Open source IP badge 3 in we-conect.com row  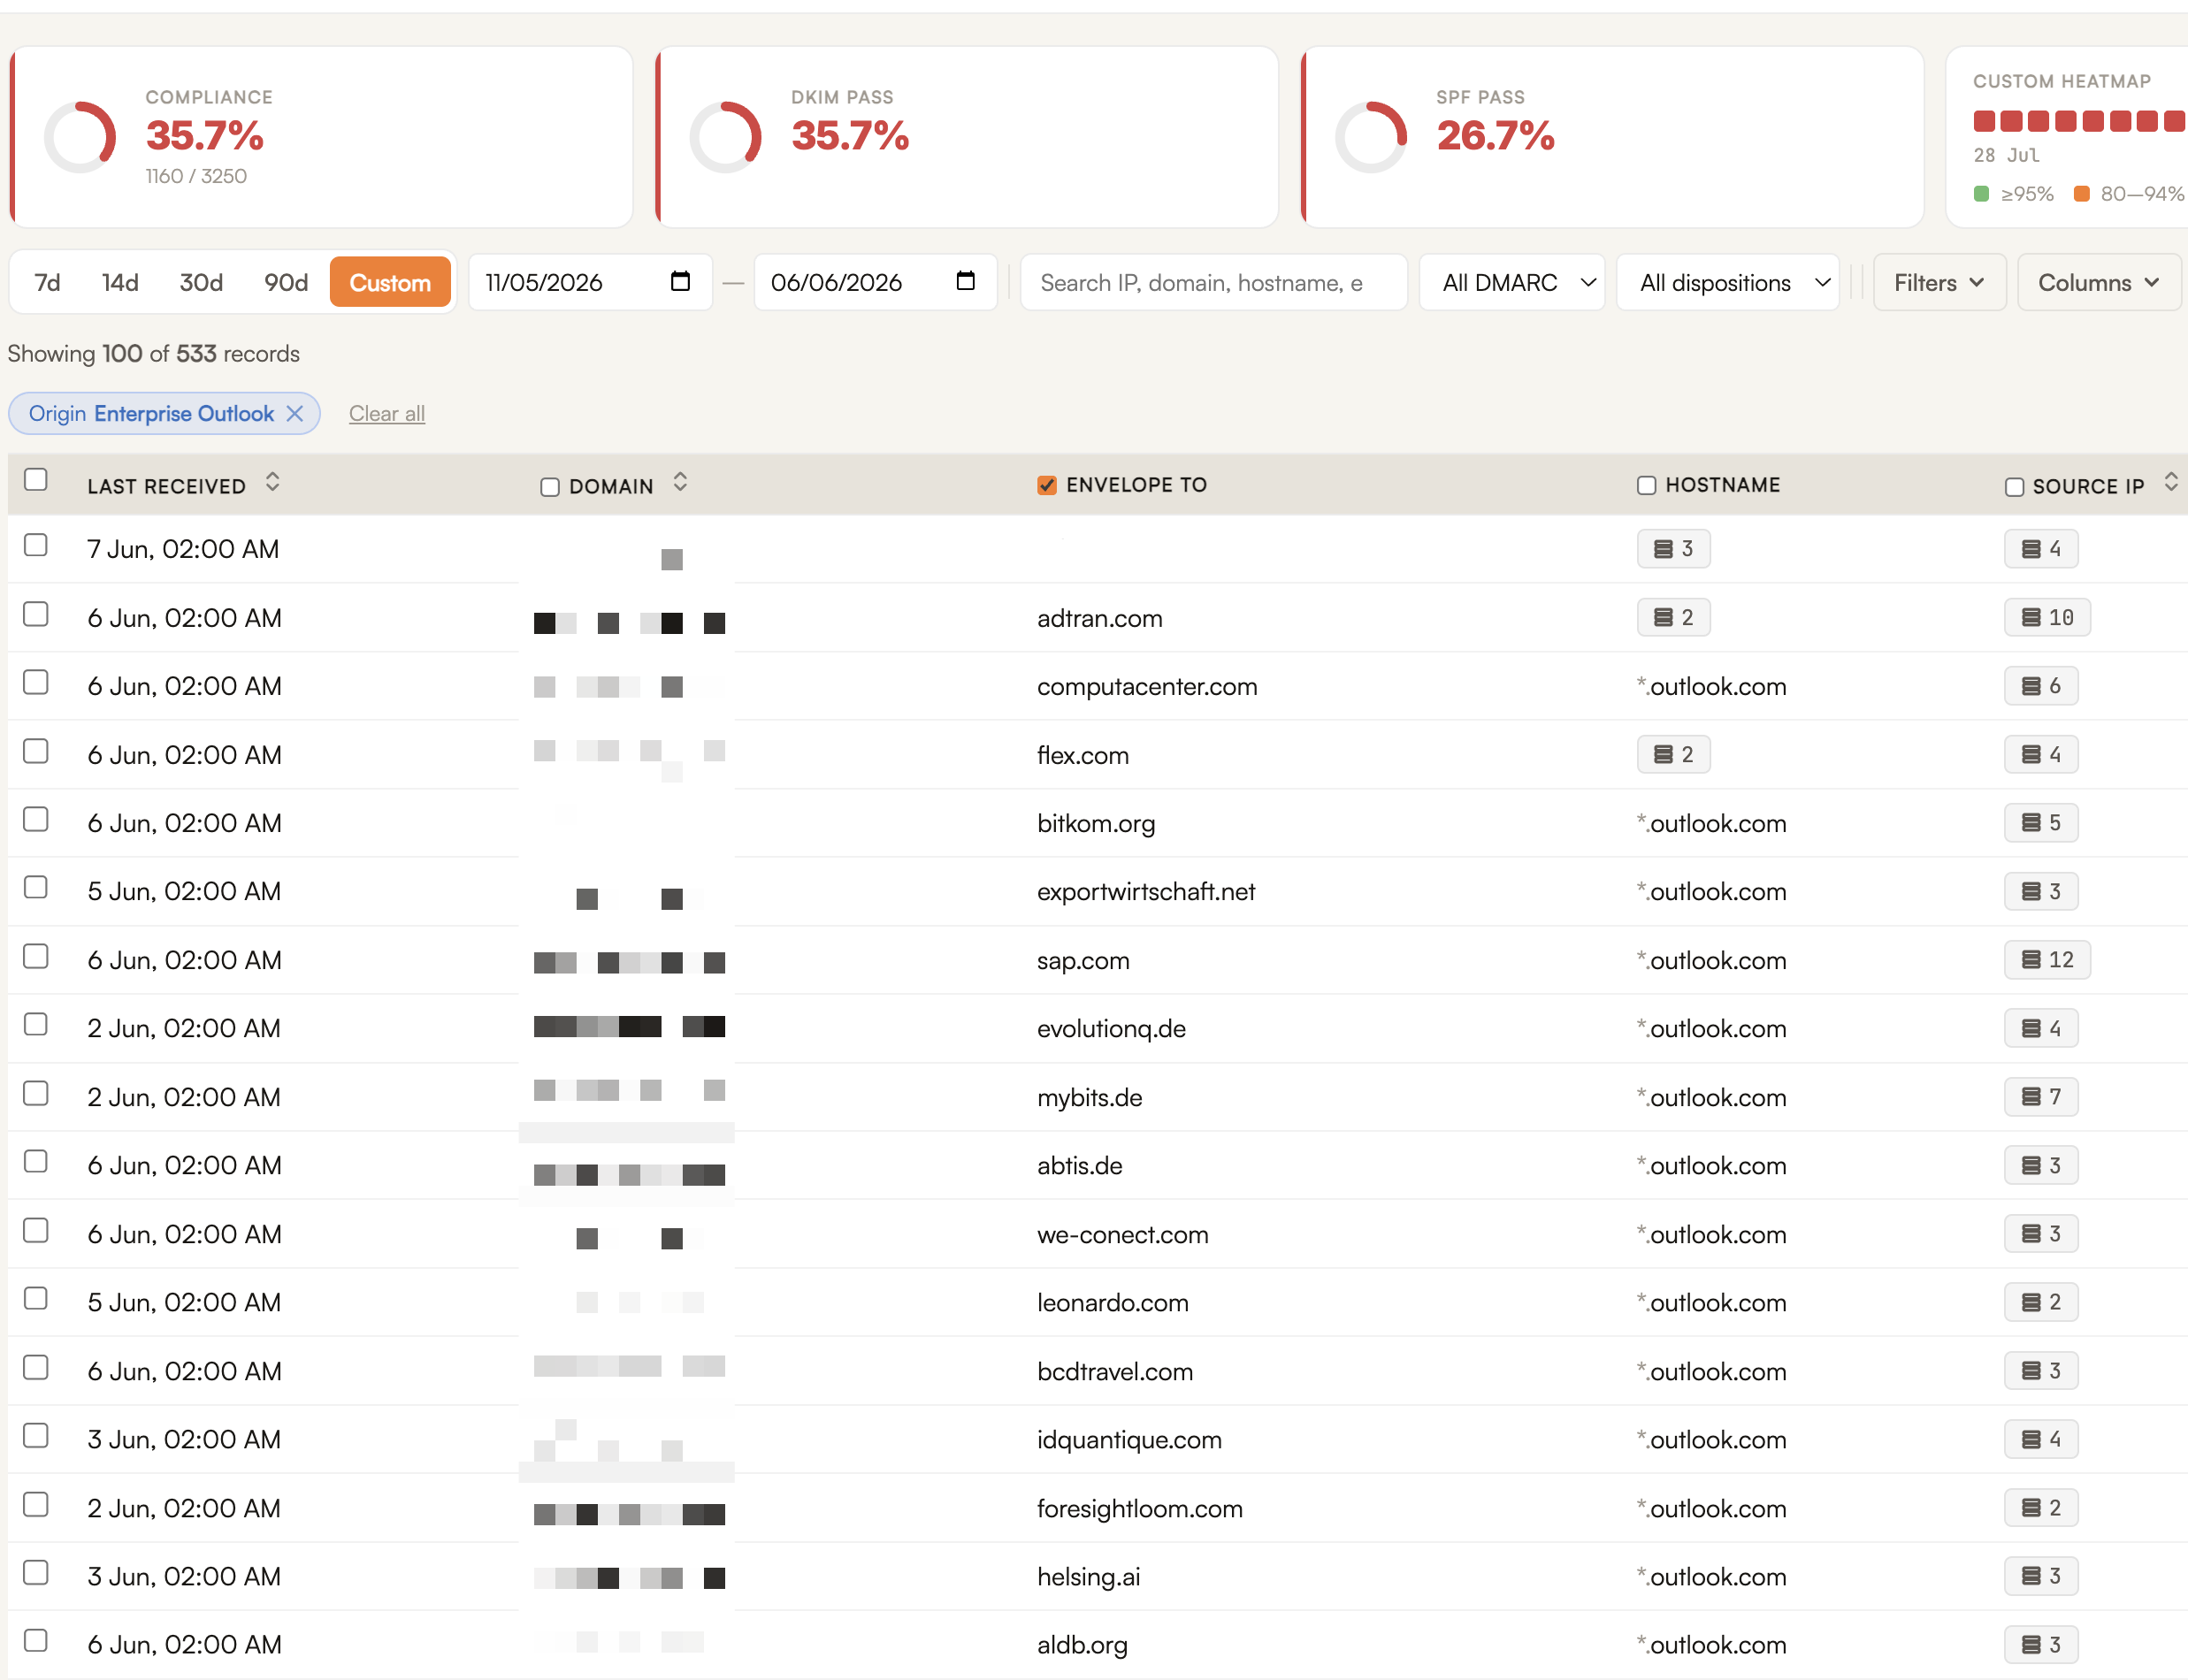(2041, 1234)
